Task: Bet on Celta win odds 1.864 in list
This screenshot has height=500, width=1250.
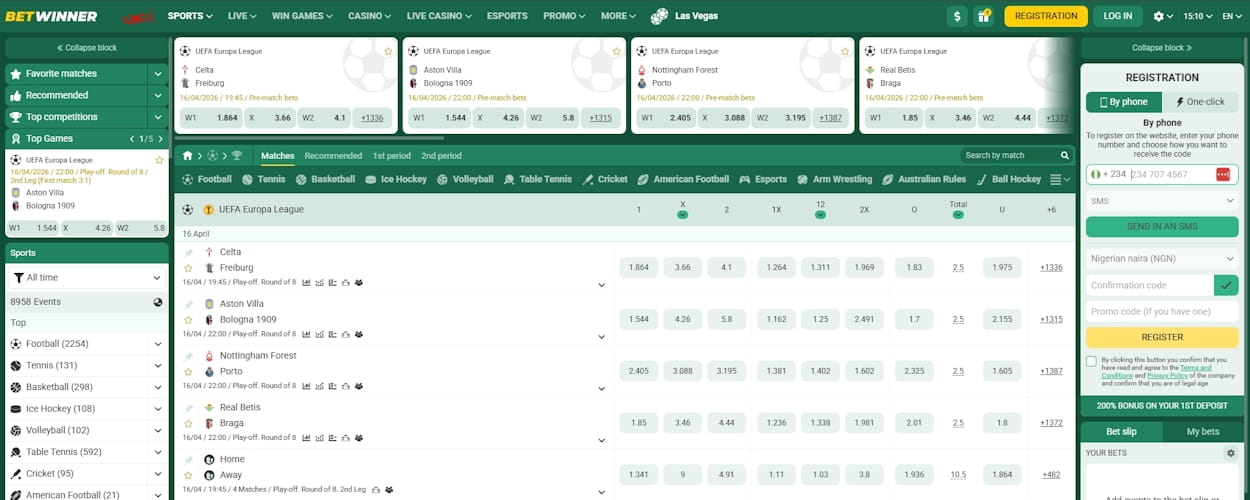Action: 640,267
